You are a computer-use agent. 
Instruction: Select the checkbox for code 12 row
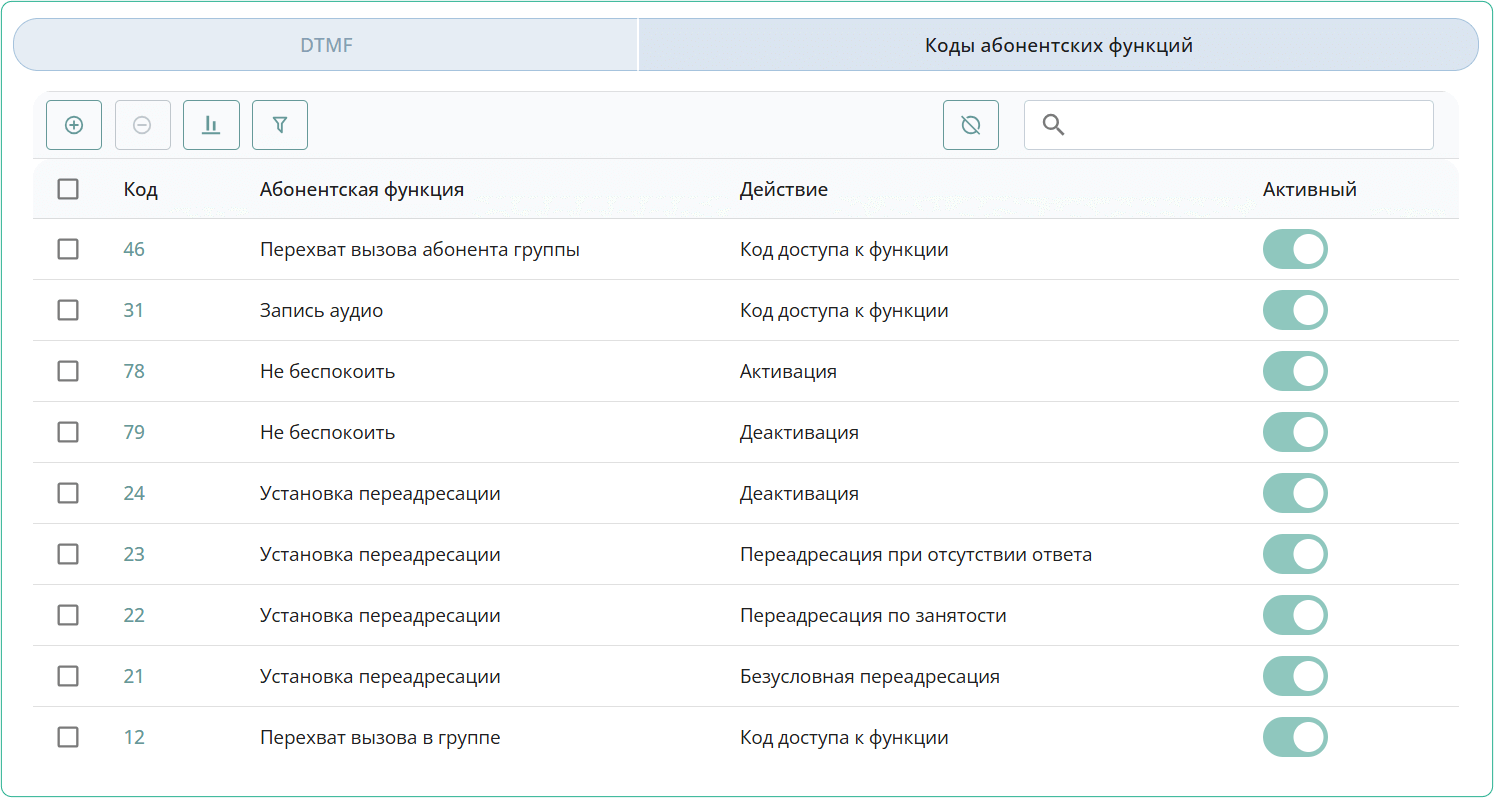(68, 737)
